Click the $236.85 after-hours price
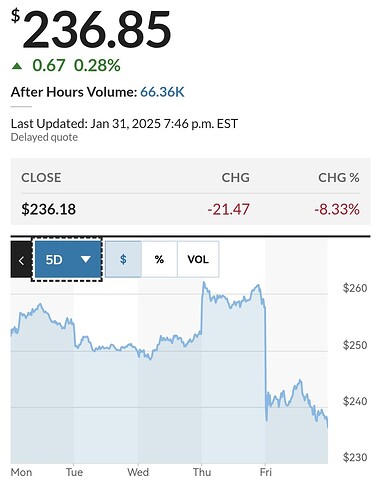The width and height of the screenshot is (381, 500). [x=91, y=29]
